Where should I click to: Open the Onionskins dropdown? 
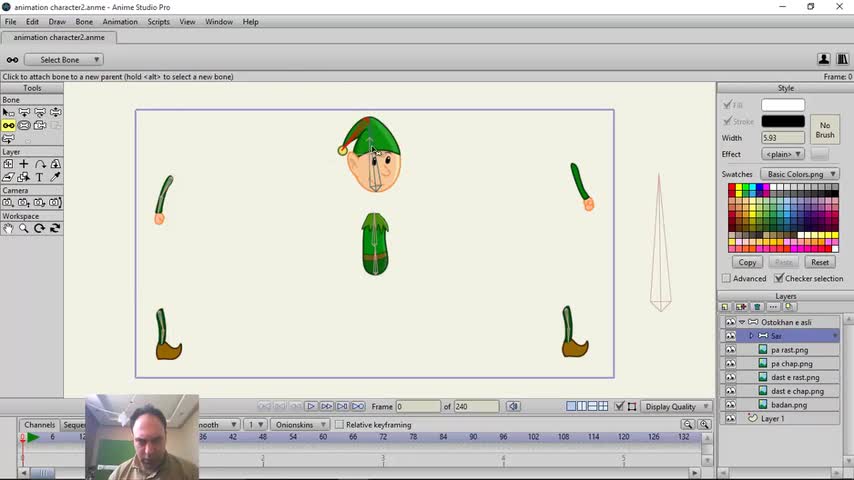coord(299,425)
